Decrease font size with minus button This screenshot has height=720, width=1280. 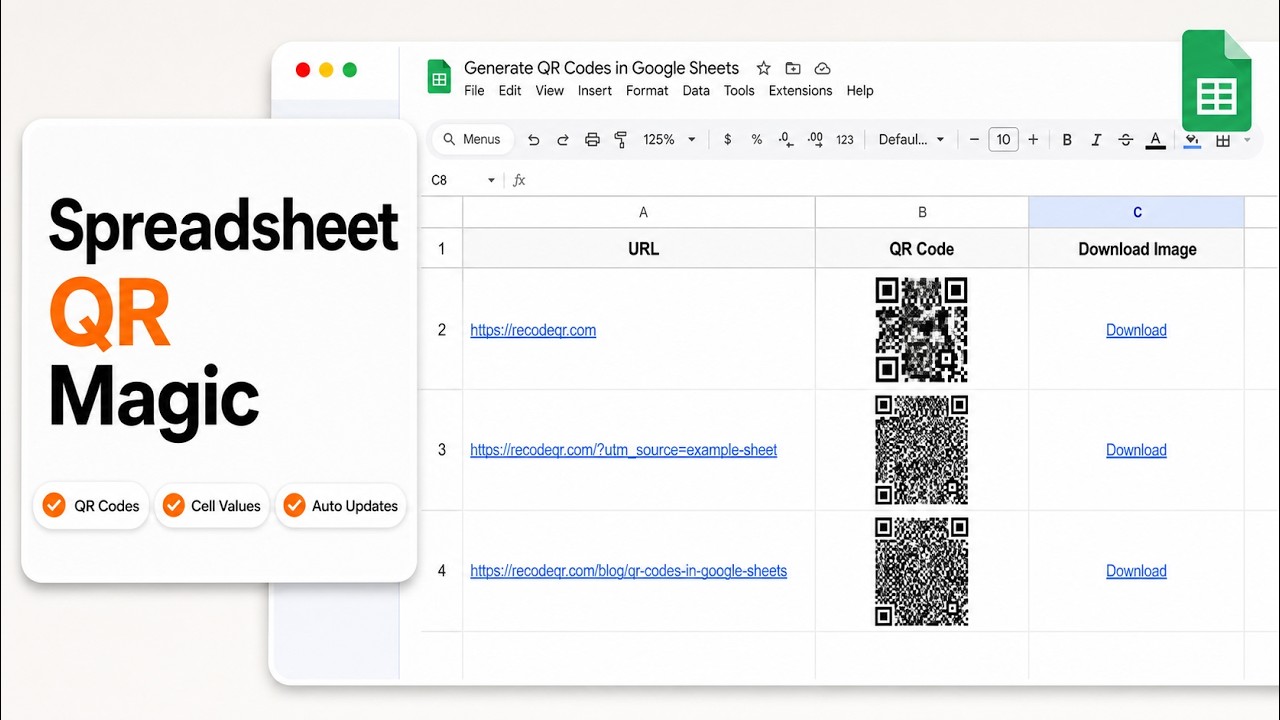click(x=974, y=140)
